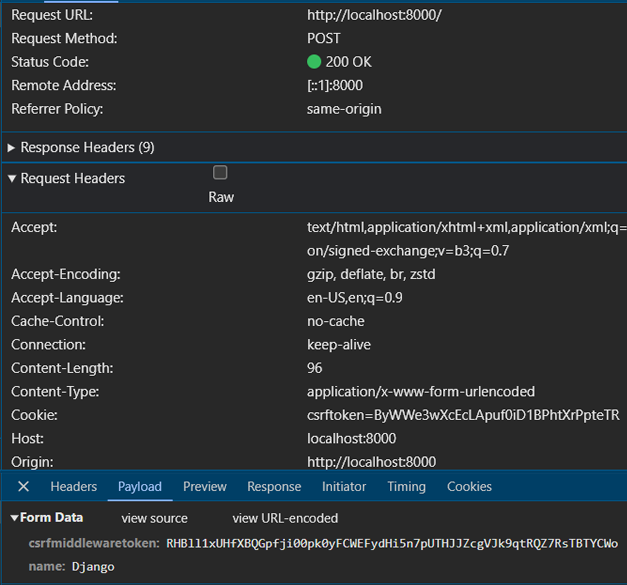Click the Origin: header name
Image resolution: width=627 pixels, height=585 pixels.
[x=32, y=462]
